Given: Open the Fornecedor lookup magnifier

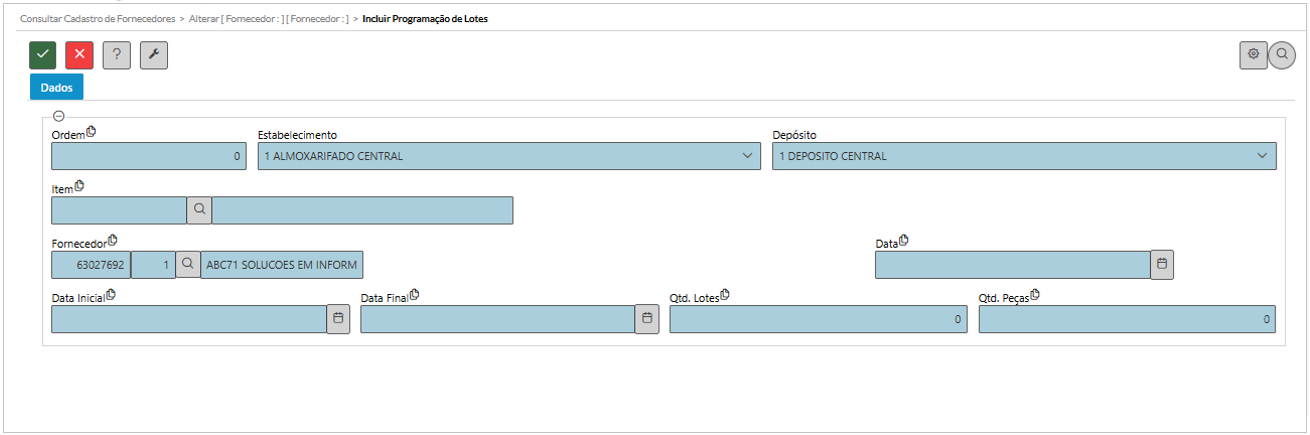Looking at the screenshot, I should (x=187, y=264).
